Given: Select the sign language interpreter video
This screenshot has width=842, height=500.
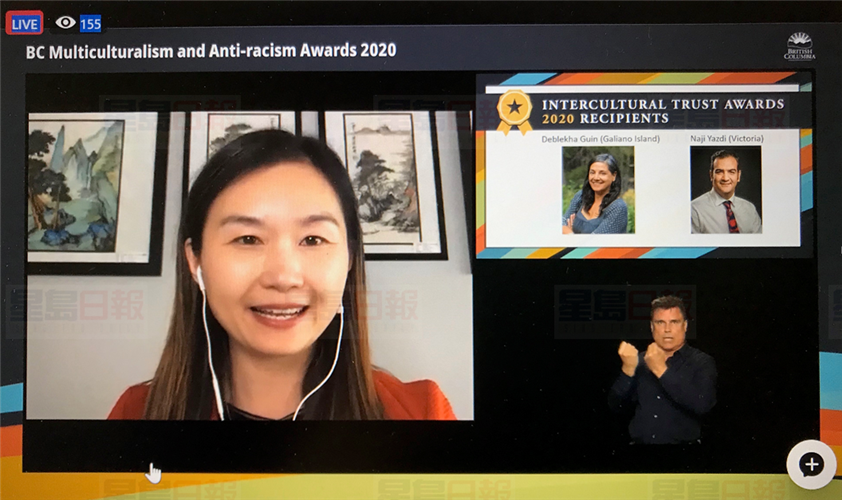Looking at the screenshot, I should 664,370.
